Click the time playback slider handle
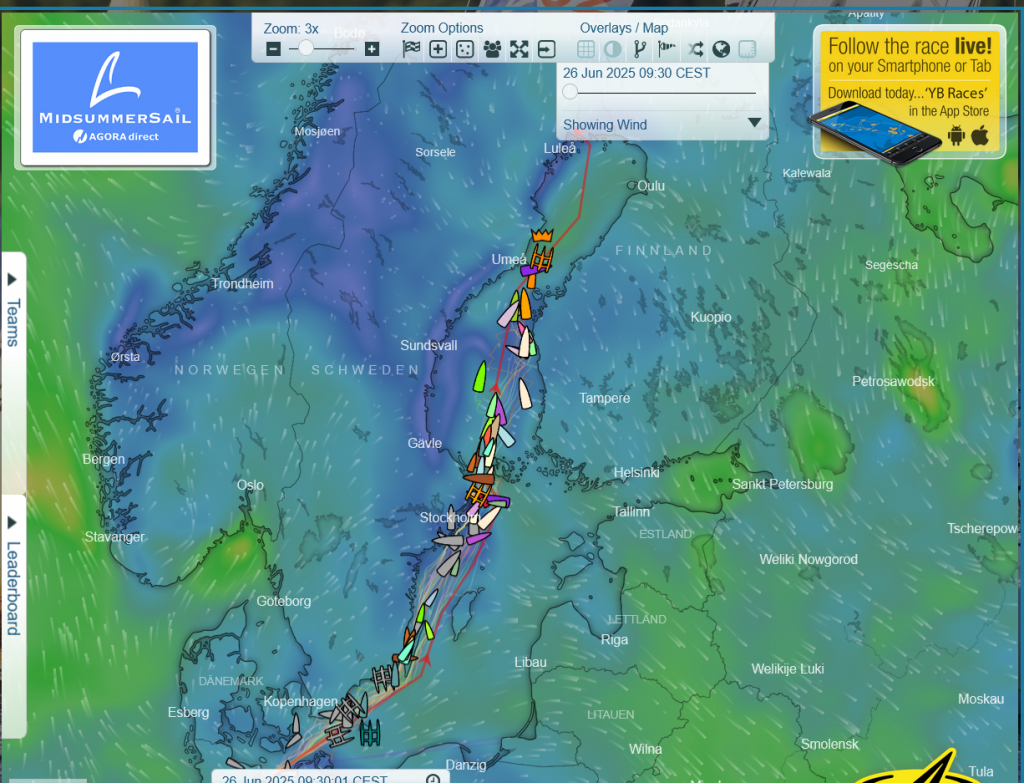 [570, 92]
